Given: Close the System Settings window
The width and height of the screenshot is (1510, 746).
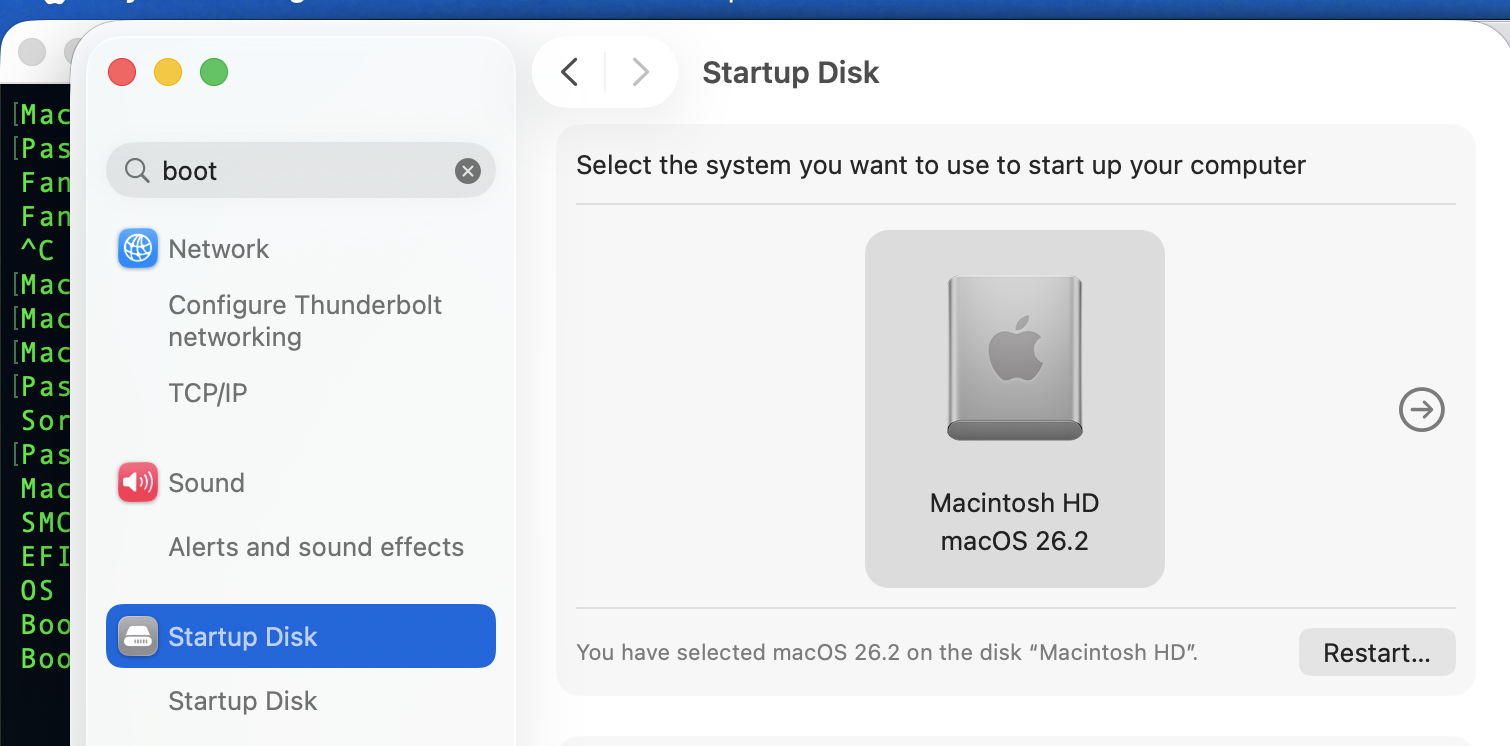Looking at the screenshot, I should click(x=122, y=72).
